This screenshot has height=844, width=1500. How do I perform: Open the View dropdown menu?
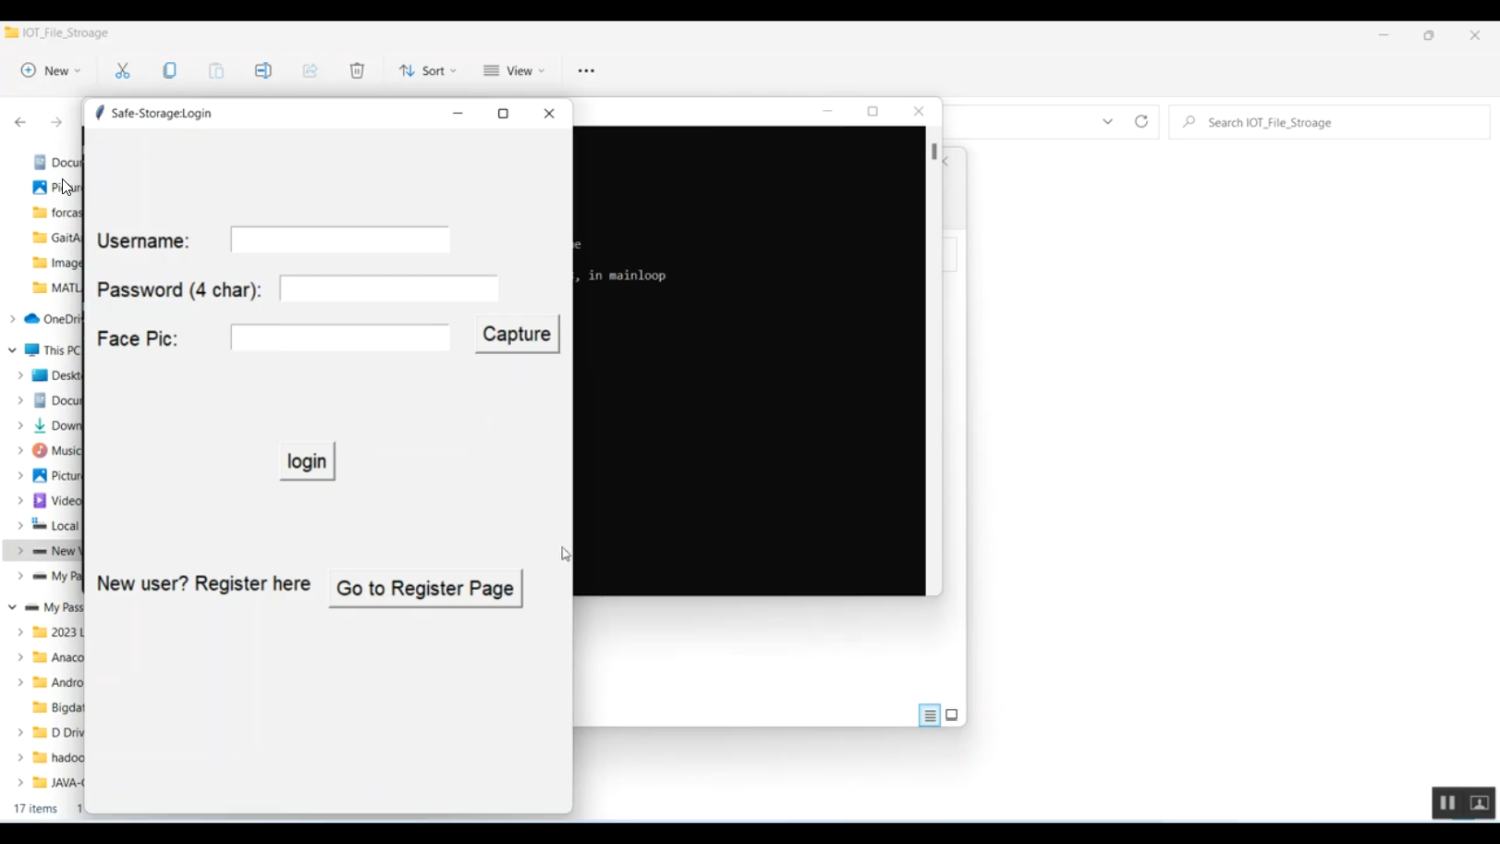point(513,71)
